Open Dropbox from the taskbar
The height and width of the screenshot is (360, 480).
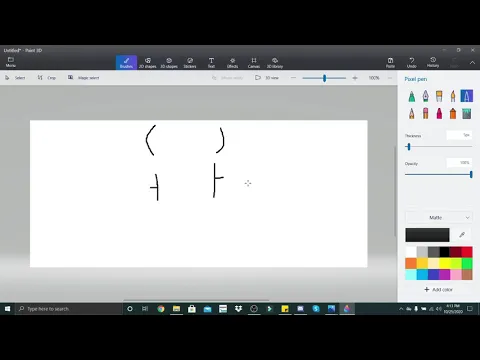238,309
